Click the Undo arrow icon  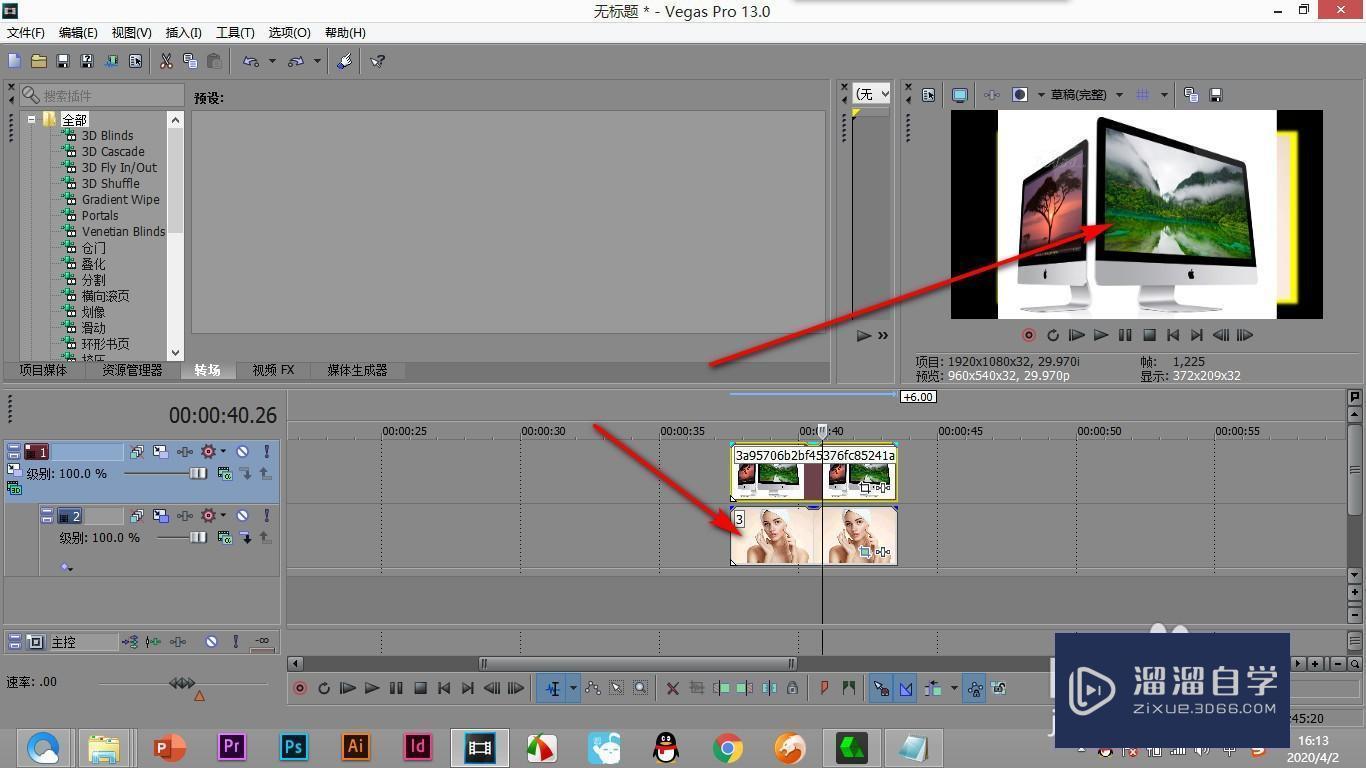pos(251,61)
